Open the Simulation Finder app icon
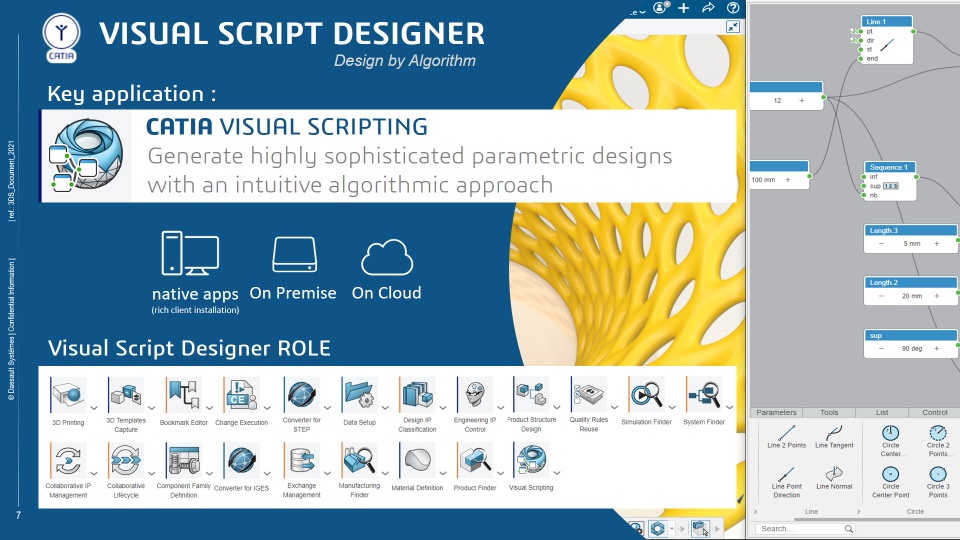Image resolution: width=960 pixels, height=540 pixels. [x=647, y=394]
